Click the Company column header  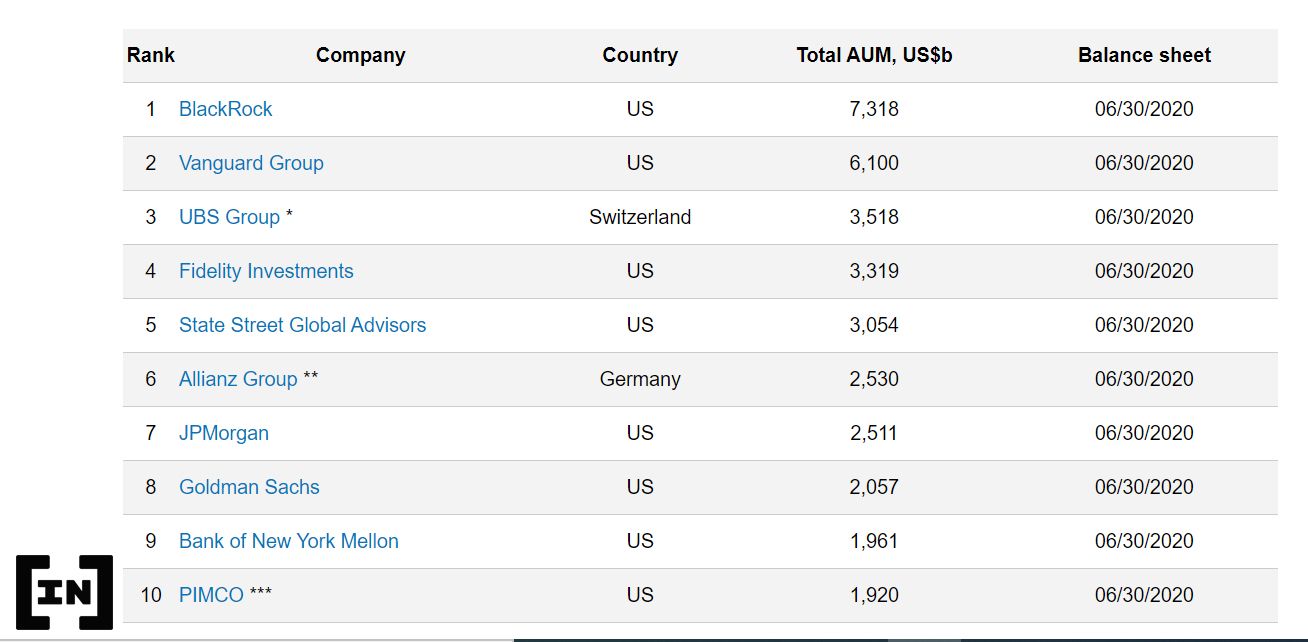pos(360,55)
